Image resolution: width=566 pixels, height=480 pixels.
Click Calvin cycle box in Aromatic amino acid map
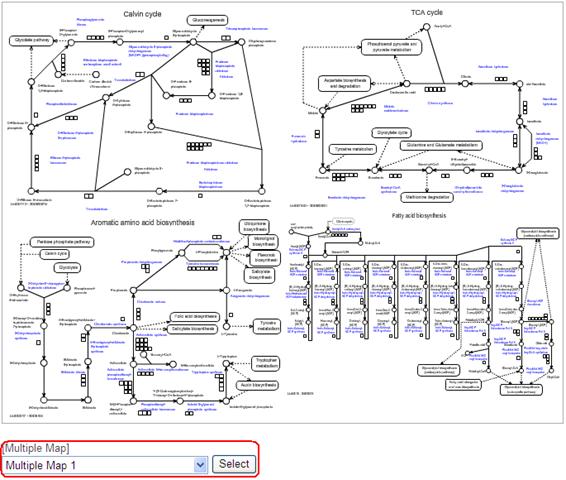[55, 254]
